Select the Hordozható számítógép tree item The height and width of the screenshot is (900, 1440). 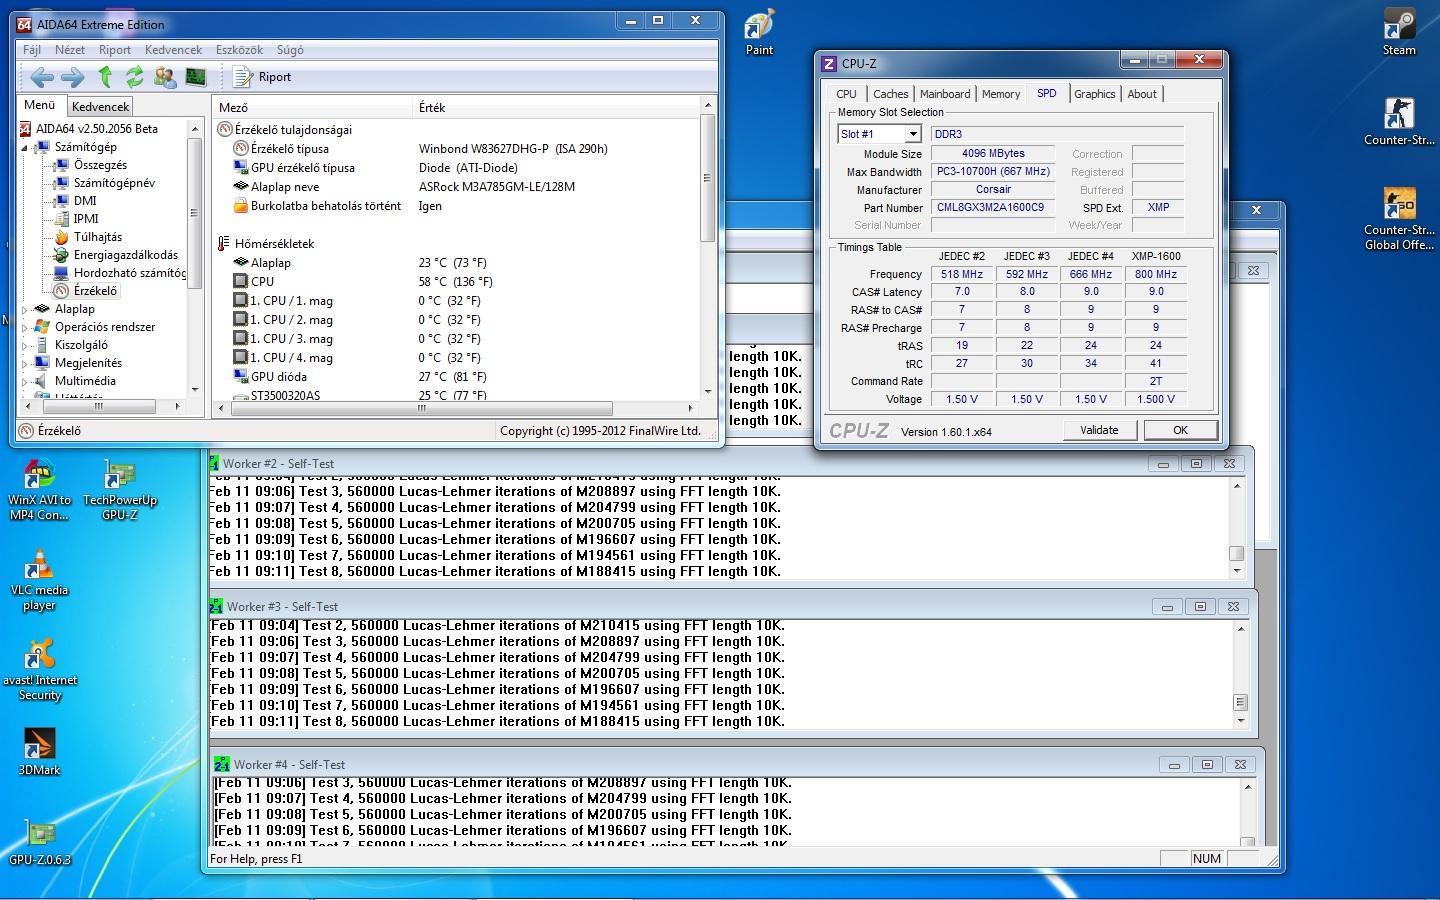click(130, 273)
